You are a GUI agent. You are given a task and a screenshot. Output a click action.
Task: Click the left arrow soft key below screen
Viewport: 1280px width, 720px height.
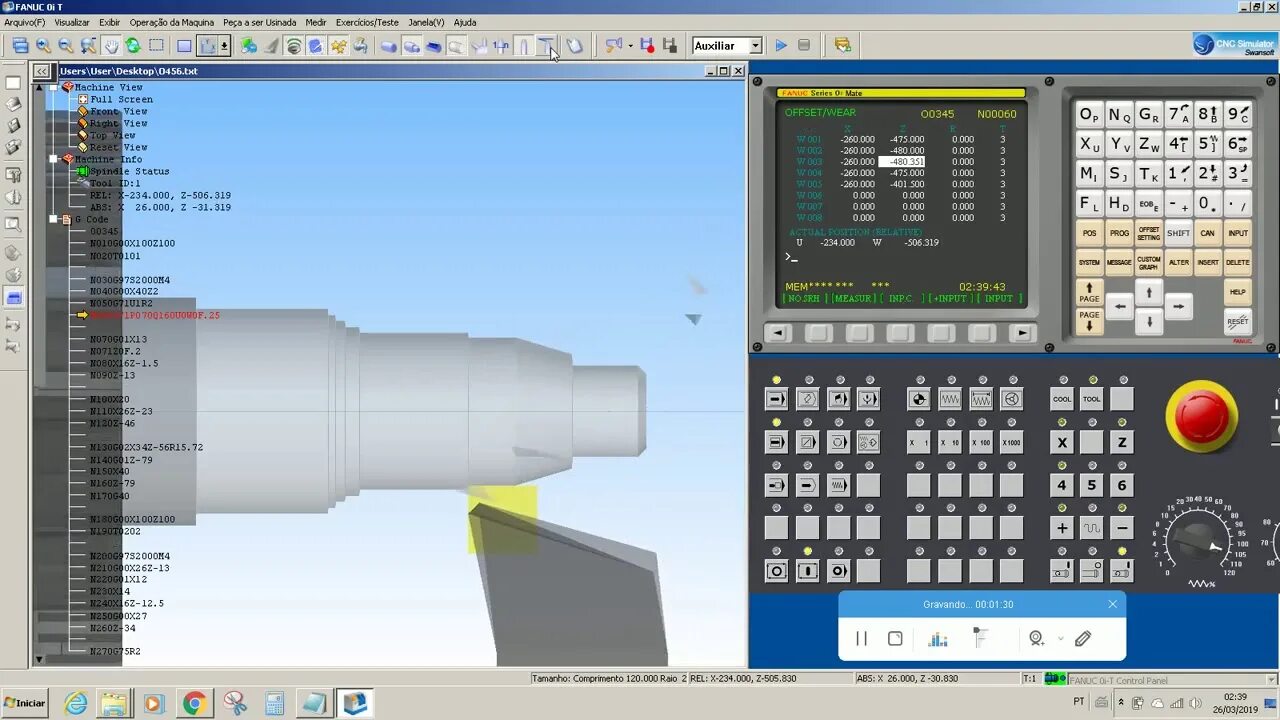[x=777, y=333]
